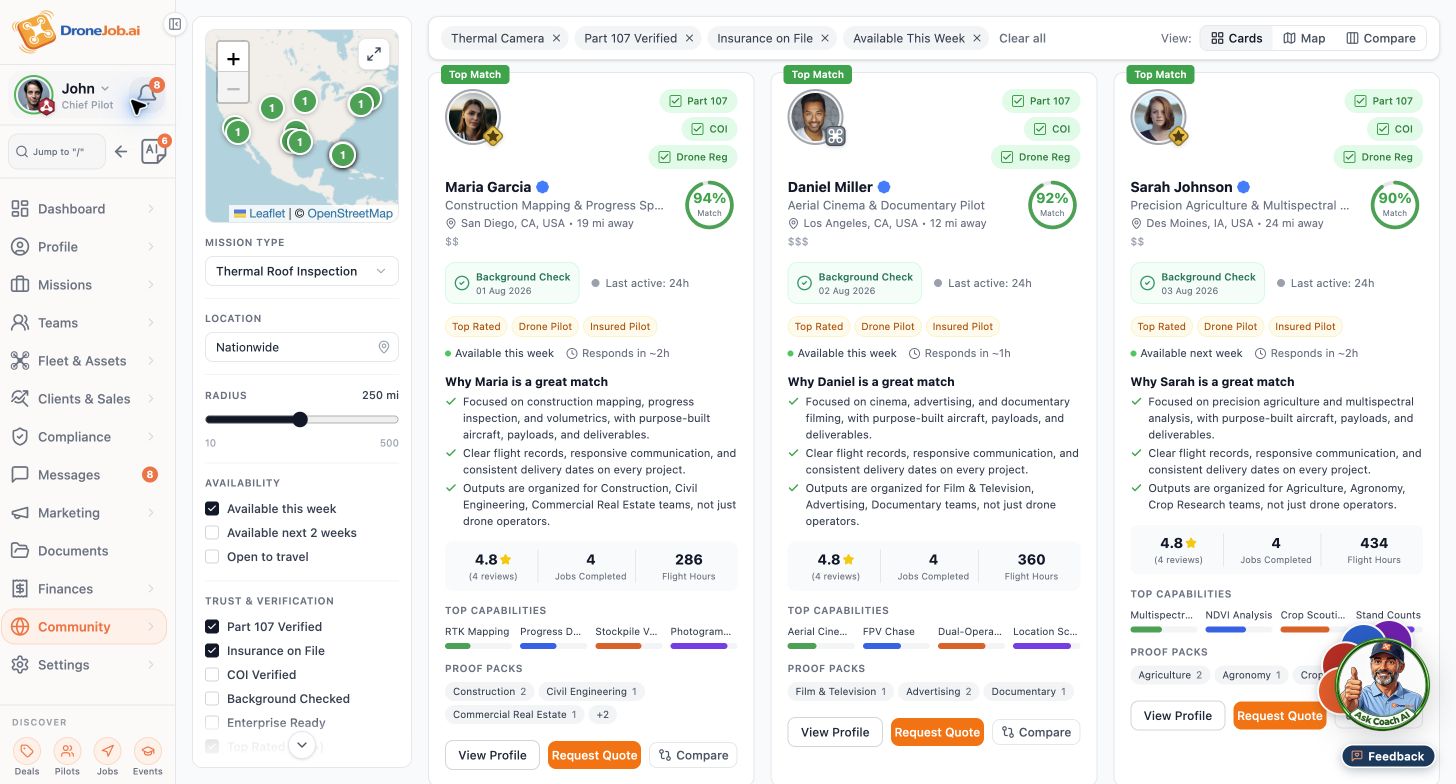Request a quote from Daniel Miller
The height and width of the screenshot is (784, 1456).
[x=937, y=732]
